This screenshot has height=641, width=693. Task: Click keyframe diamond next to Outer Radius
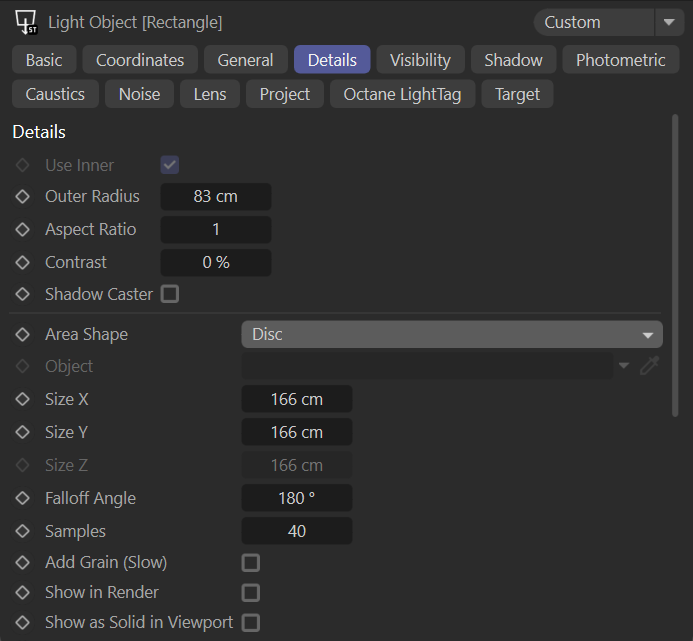[x=23, y=197]
